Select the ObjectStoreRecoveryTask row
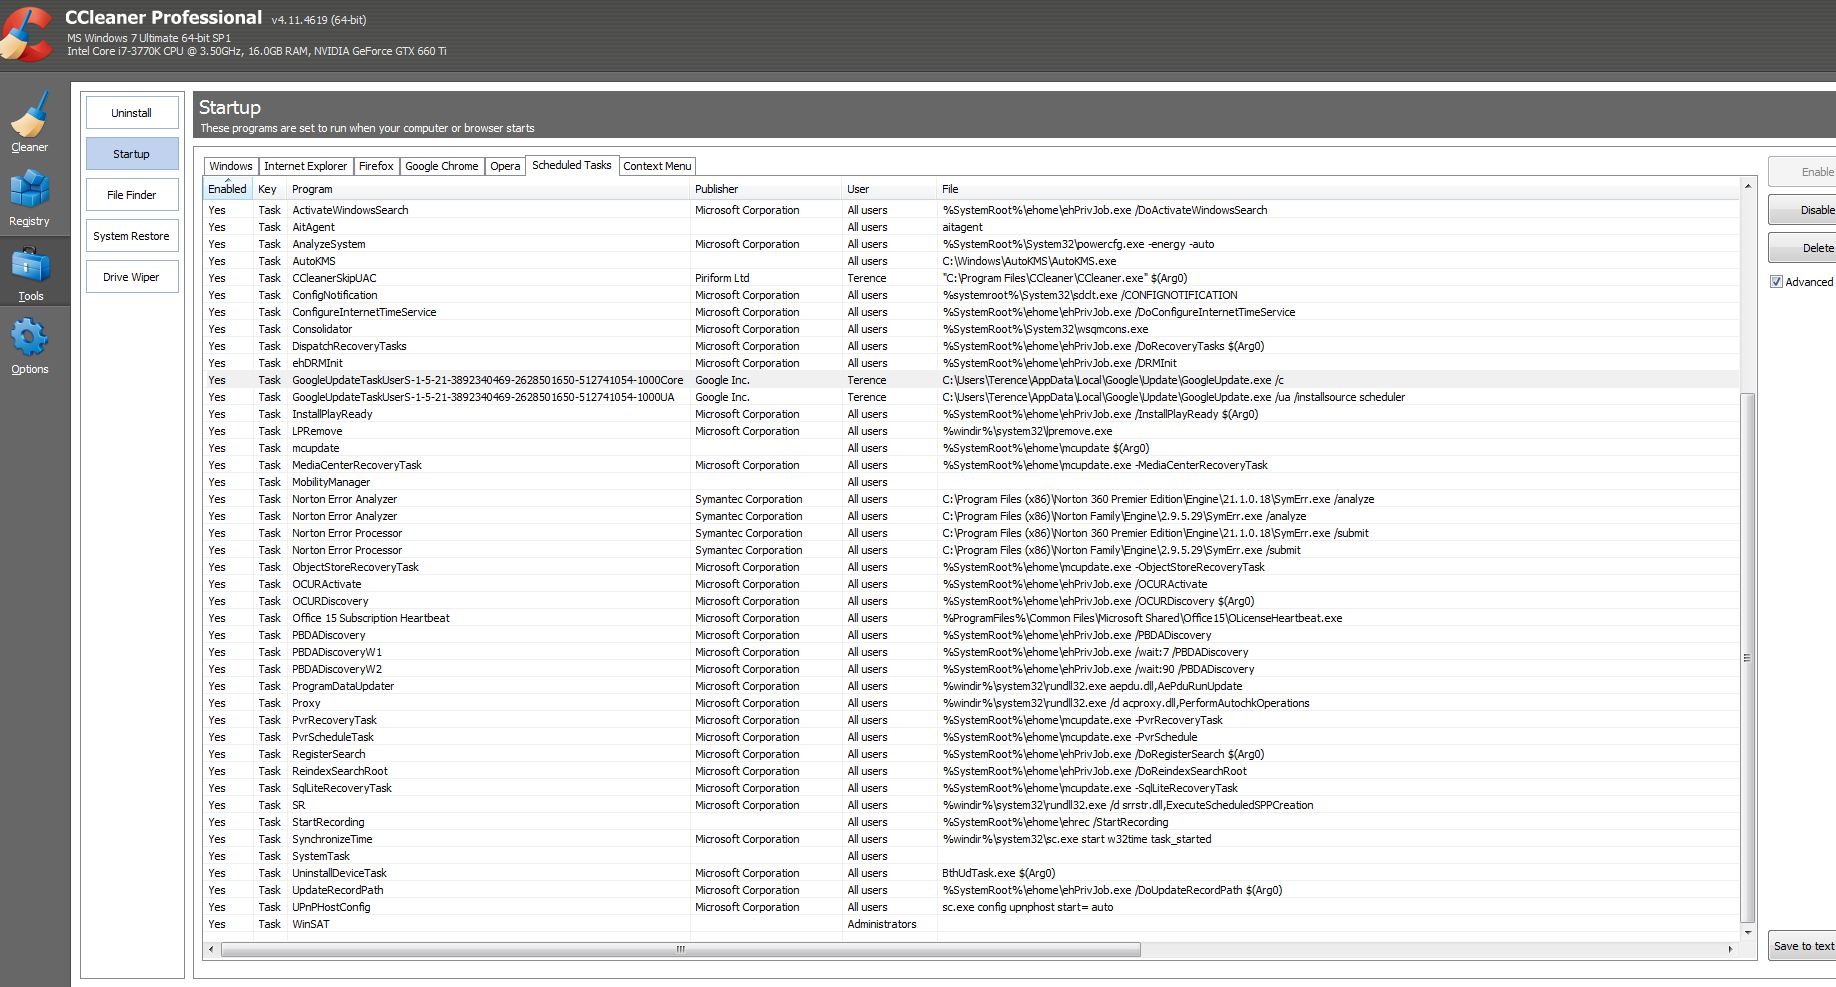This screenshot has height=987, width=1836. click(971, 567)
